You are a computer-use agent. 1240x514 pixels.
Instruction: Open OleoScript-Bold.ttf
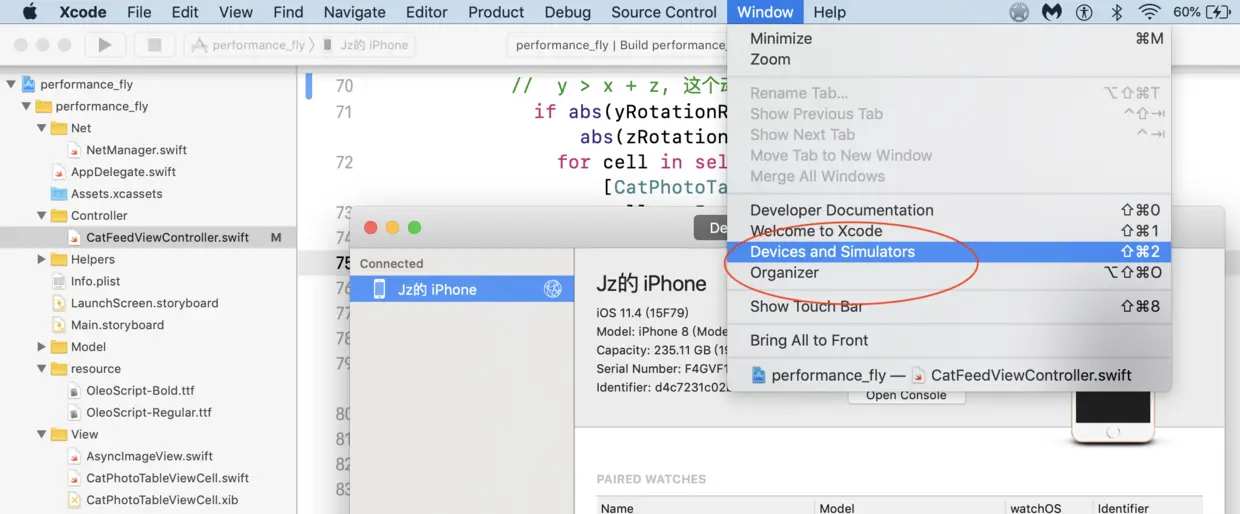pos(140,391)
